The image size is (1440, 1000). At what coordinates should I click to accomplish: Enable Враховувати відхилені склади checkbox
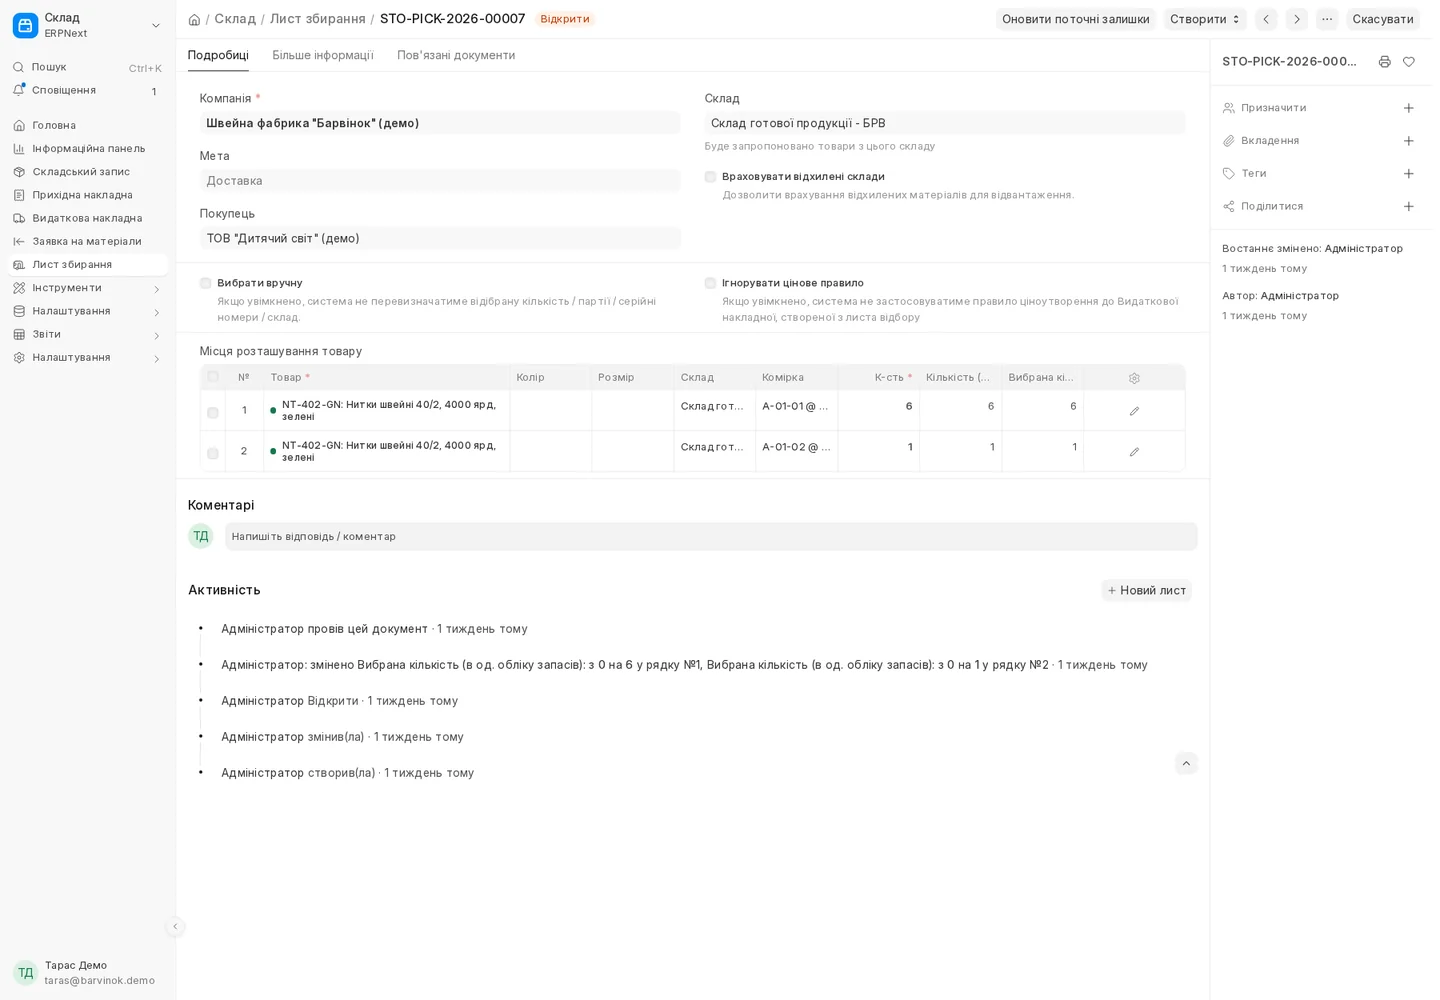coord(710,177)
